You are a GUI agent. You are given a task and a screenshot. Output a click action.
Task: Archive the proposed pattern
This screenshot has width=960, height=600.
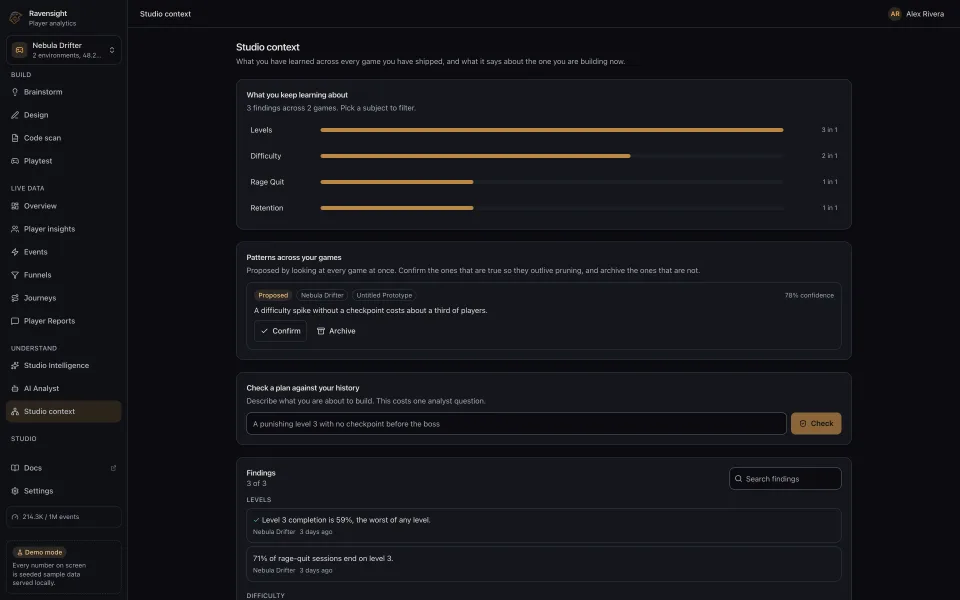[336, 331]
